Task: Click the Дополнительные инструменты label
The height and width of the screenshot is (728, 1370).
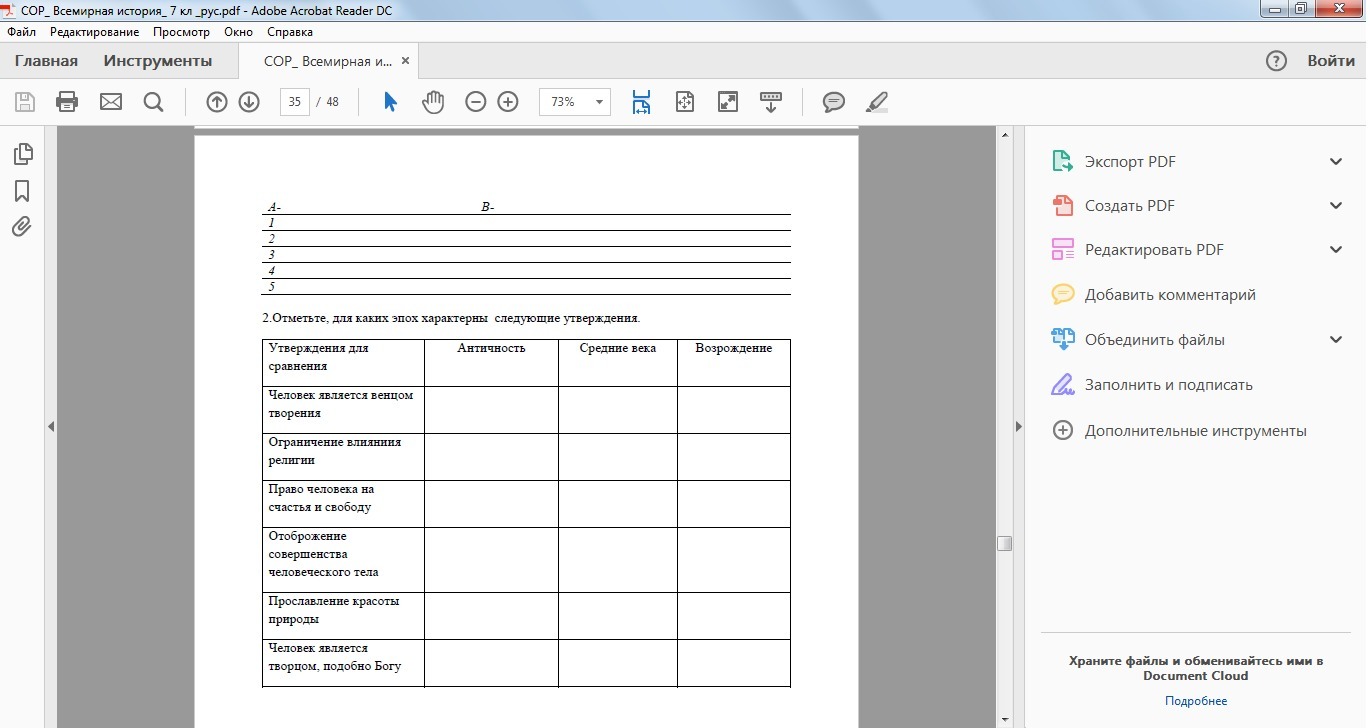Action: click(x=1196, y=431)
